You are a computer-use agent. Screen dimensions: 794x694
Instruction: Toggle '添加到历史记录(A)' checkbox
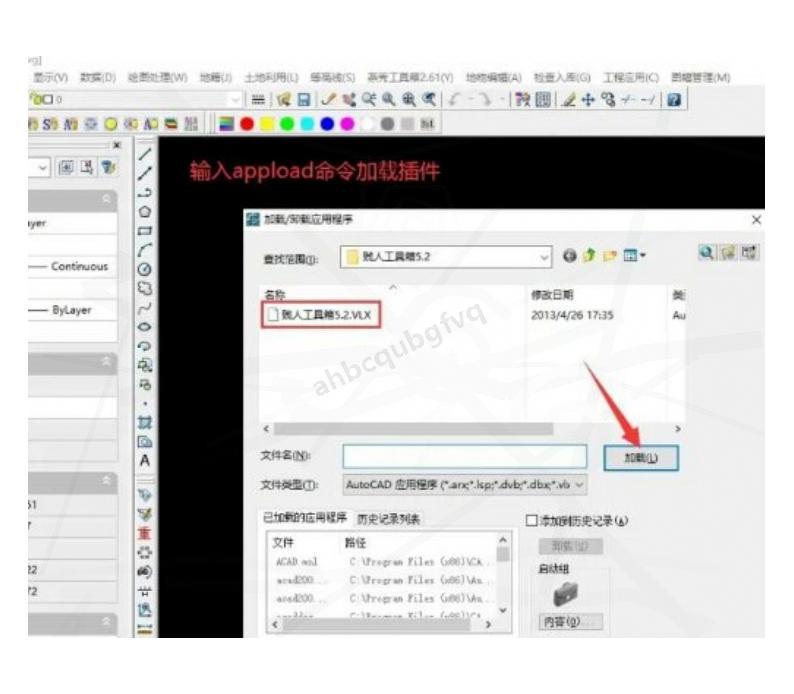coord(531,520)
